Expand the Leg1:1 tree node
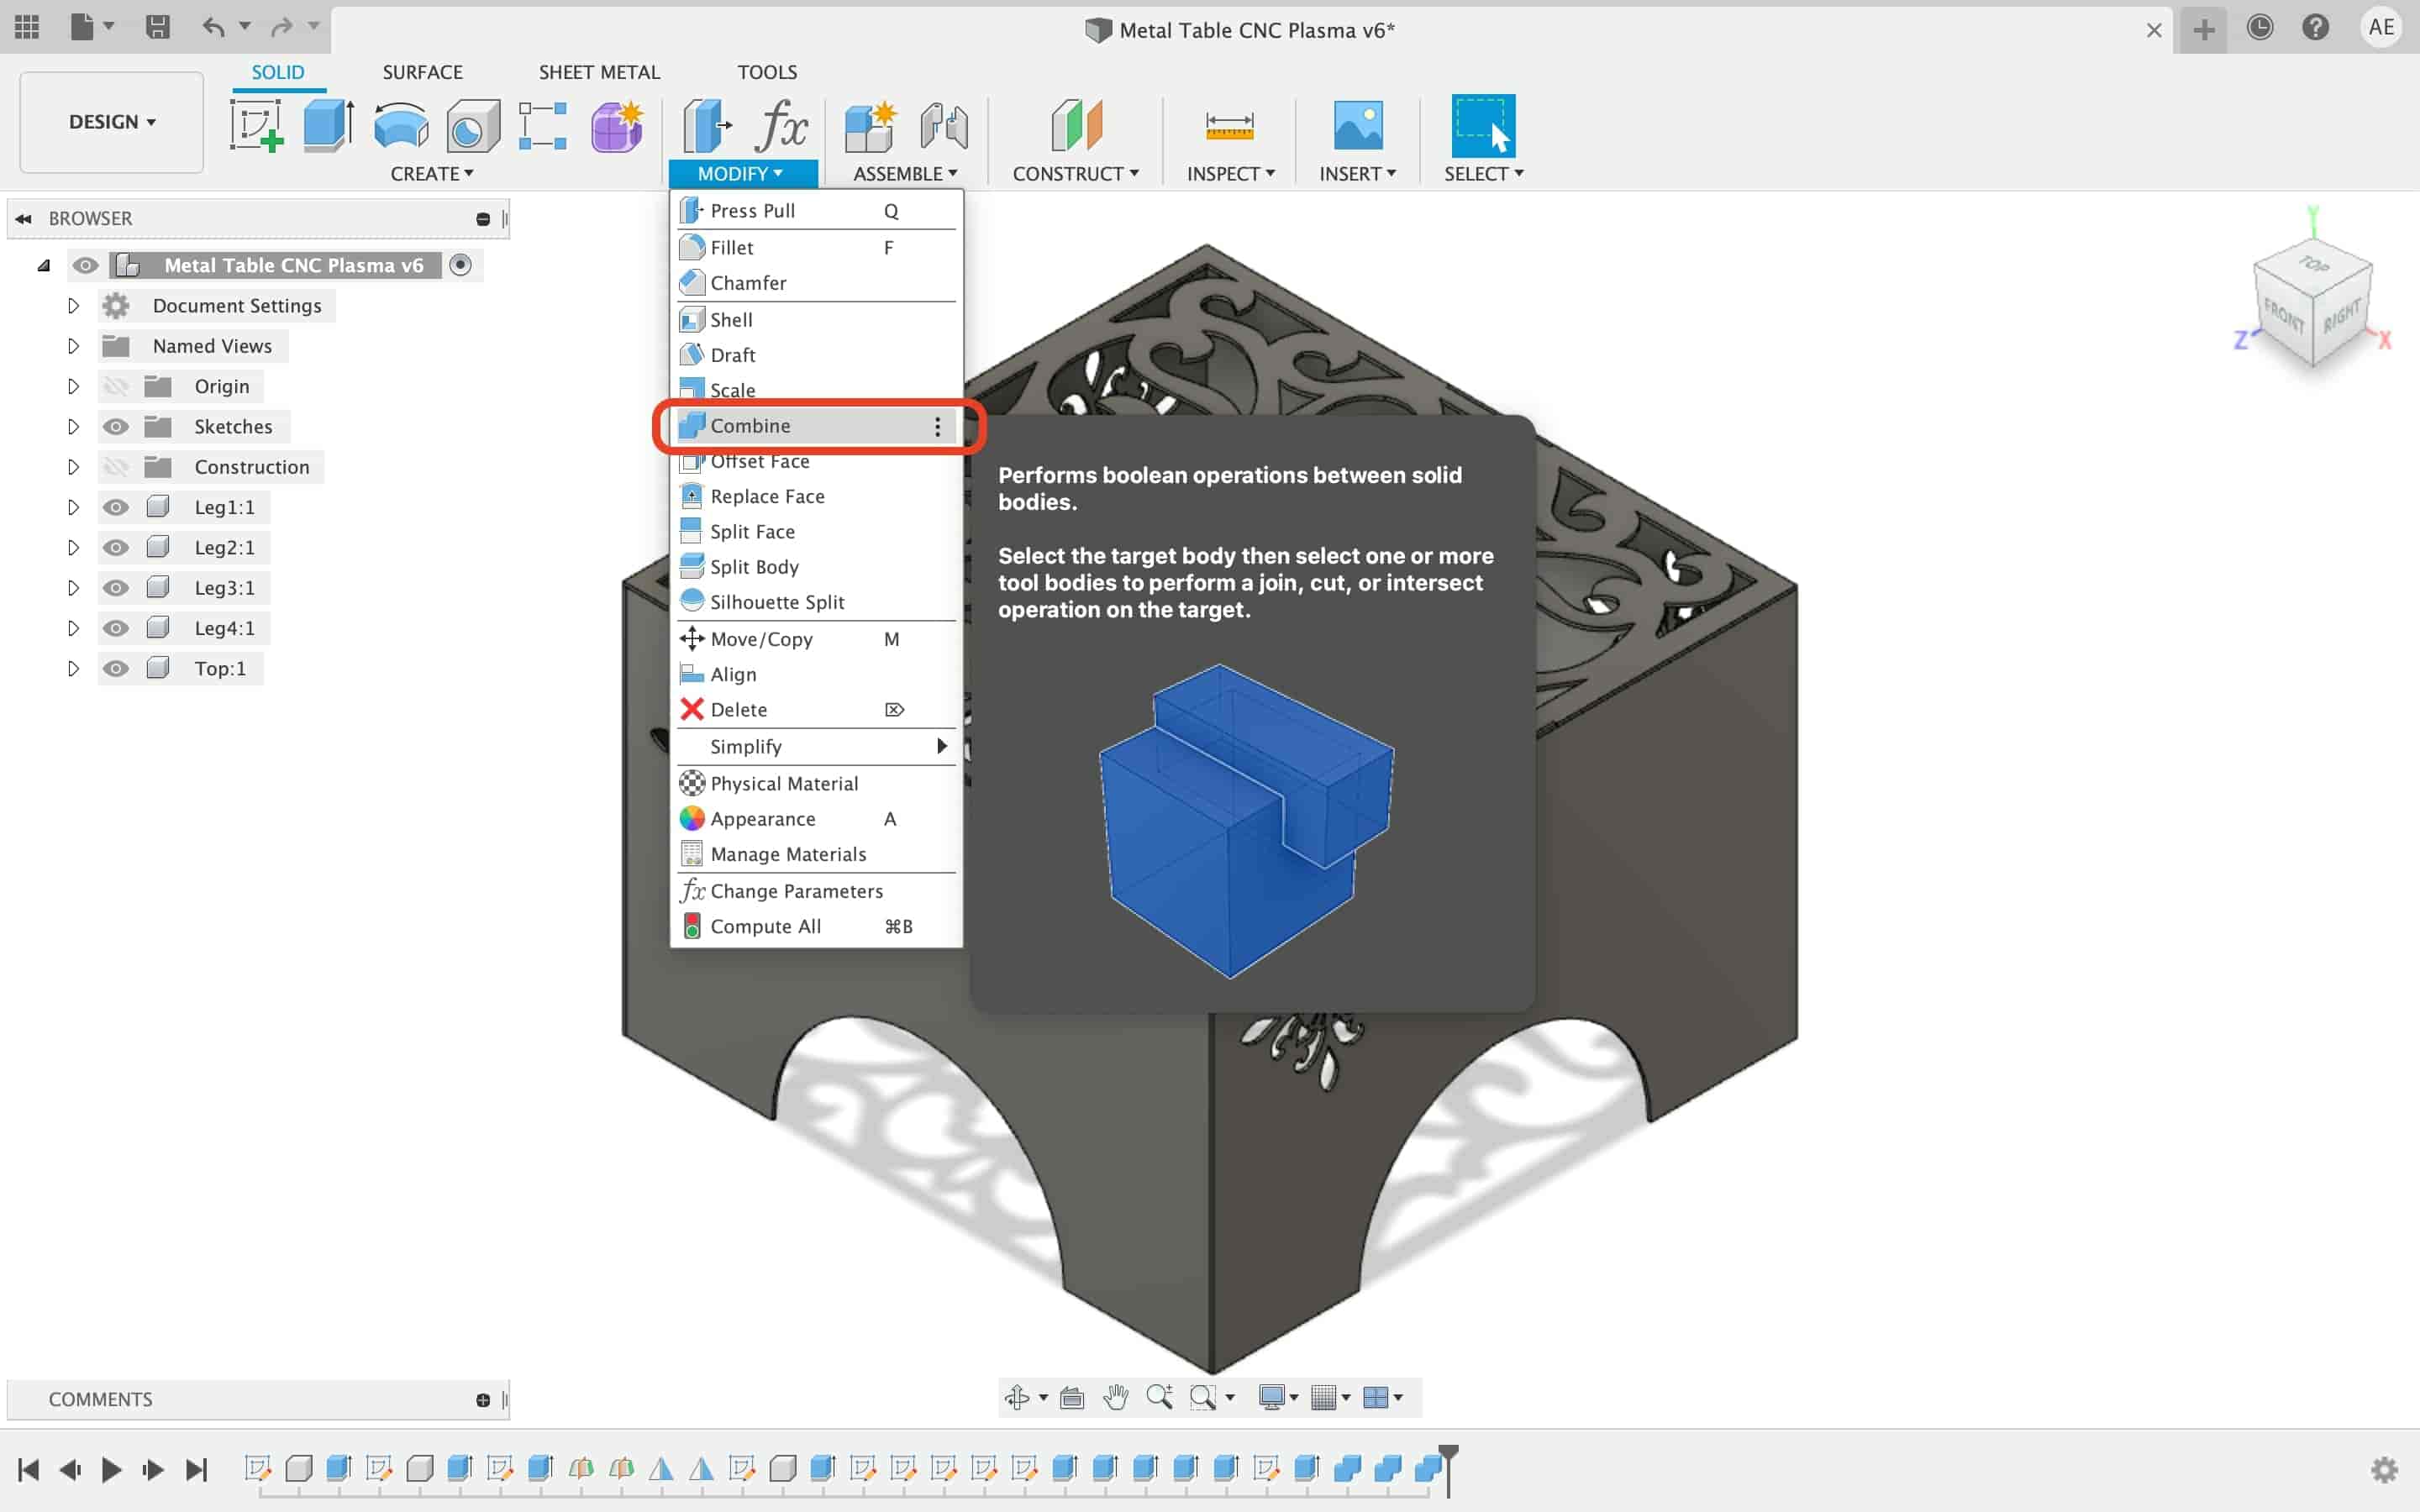 [x=73, y=507]
